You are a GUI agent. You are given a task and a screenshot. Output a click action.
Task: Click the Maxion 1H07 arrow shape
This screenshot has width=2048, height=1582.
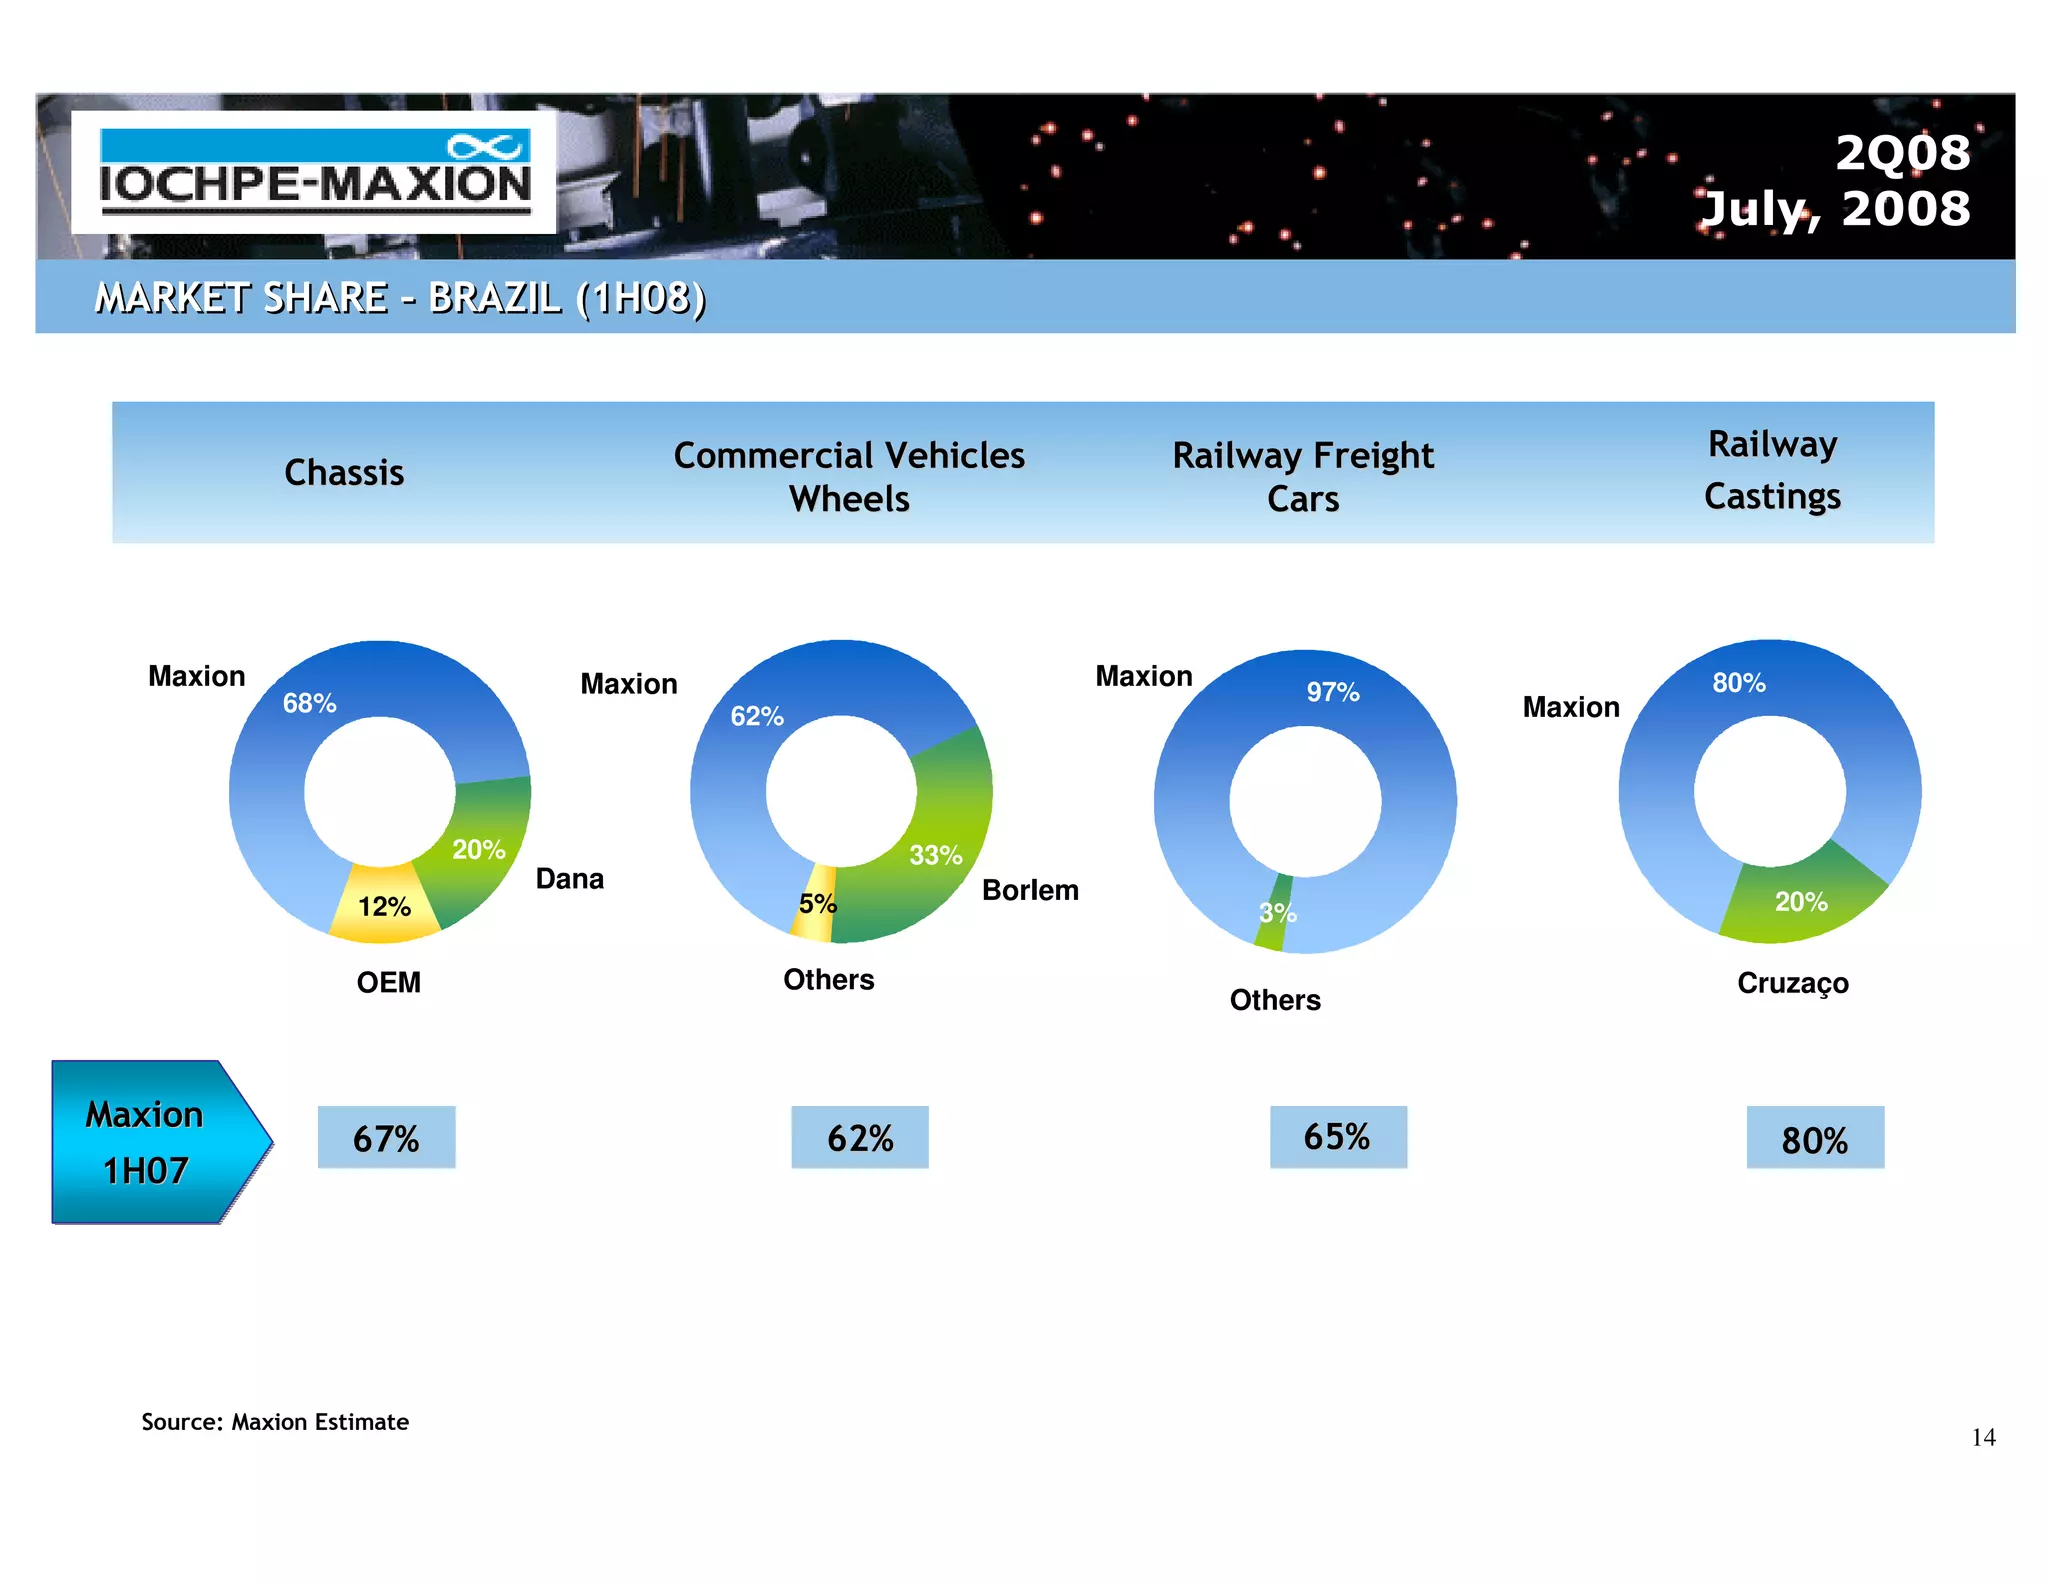point(150,1142)
